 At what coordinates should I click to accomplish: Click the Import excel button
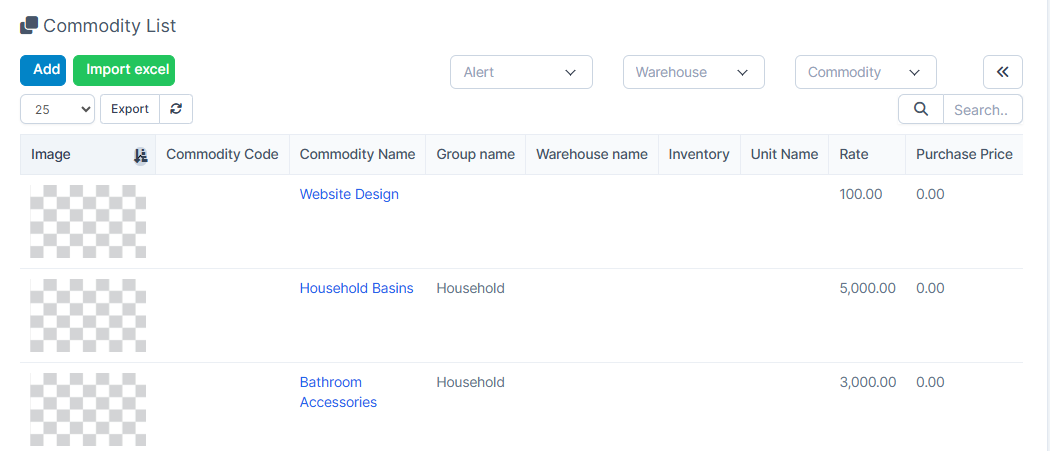[x=124, y=70]
